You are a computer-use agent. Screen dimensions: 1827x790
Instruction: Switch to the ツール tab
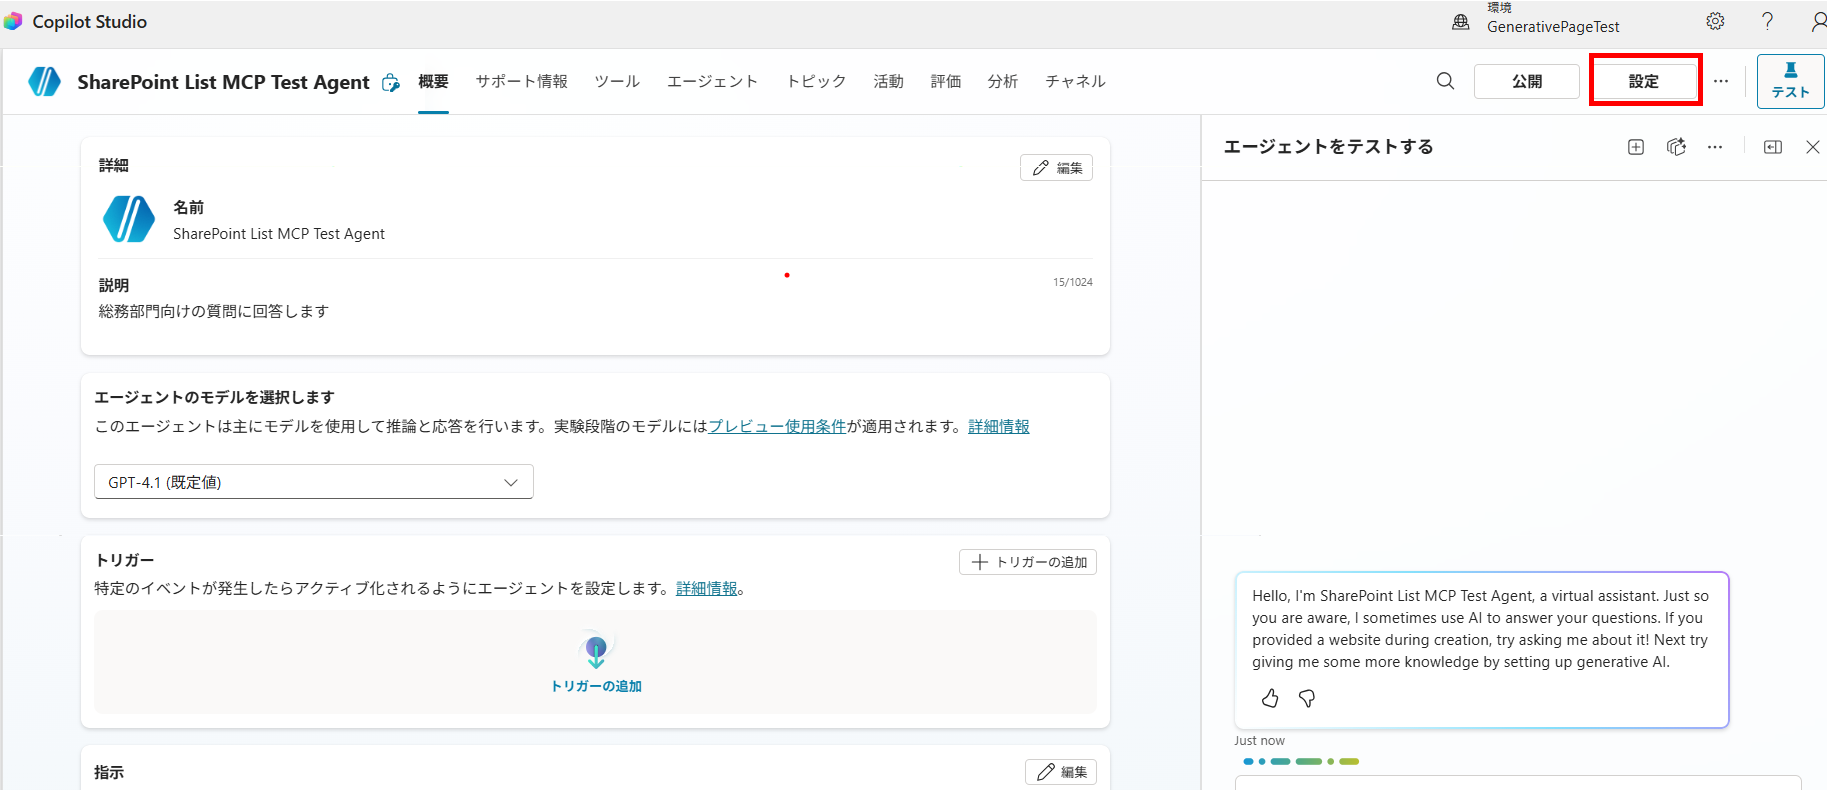click(617, 81)
